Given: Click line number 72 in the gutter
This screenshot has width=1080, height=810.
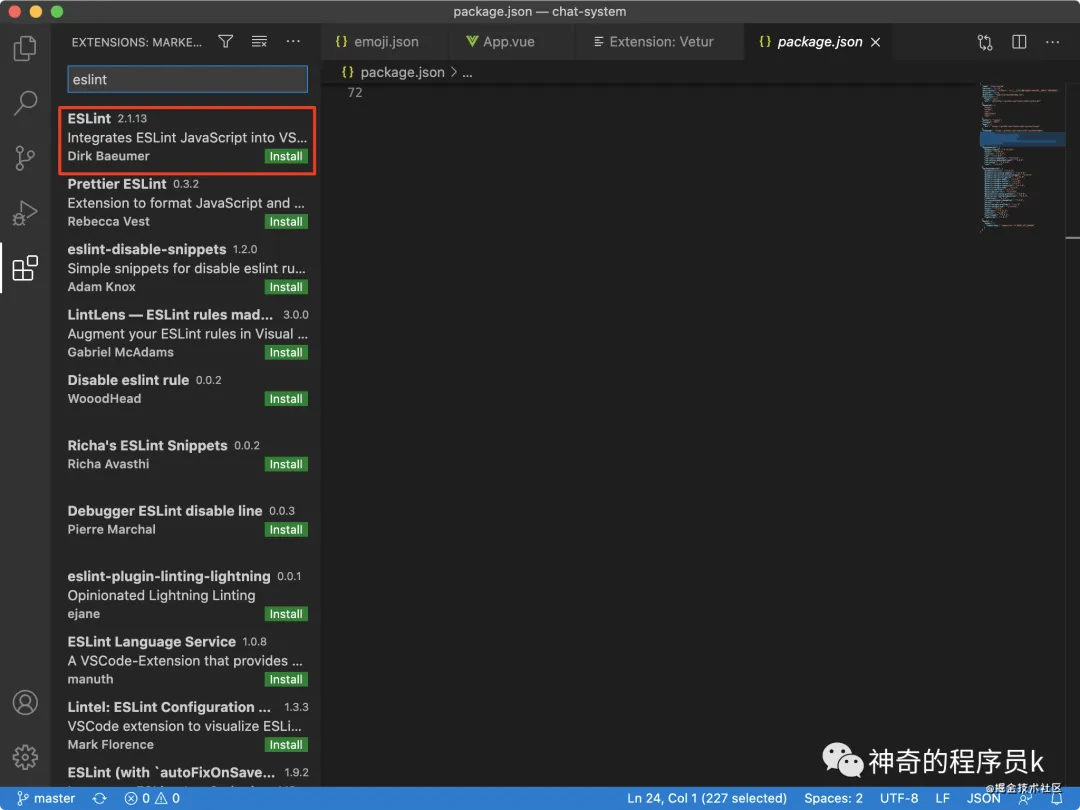Looking at the screenshot, I should 355,92.
